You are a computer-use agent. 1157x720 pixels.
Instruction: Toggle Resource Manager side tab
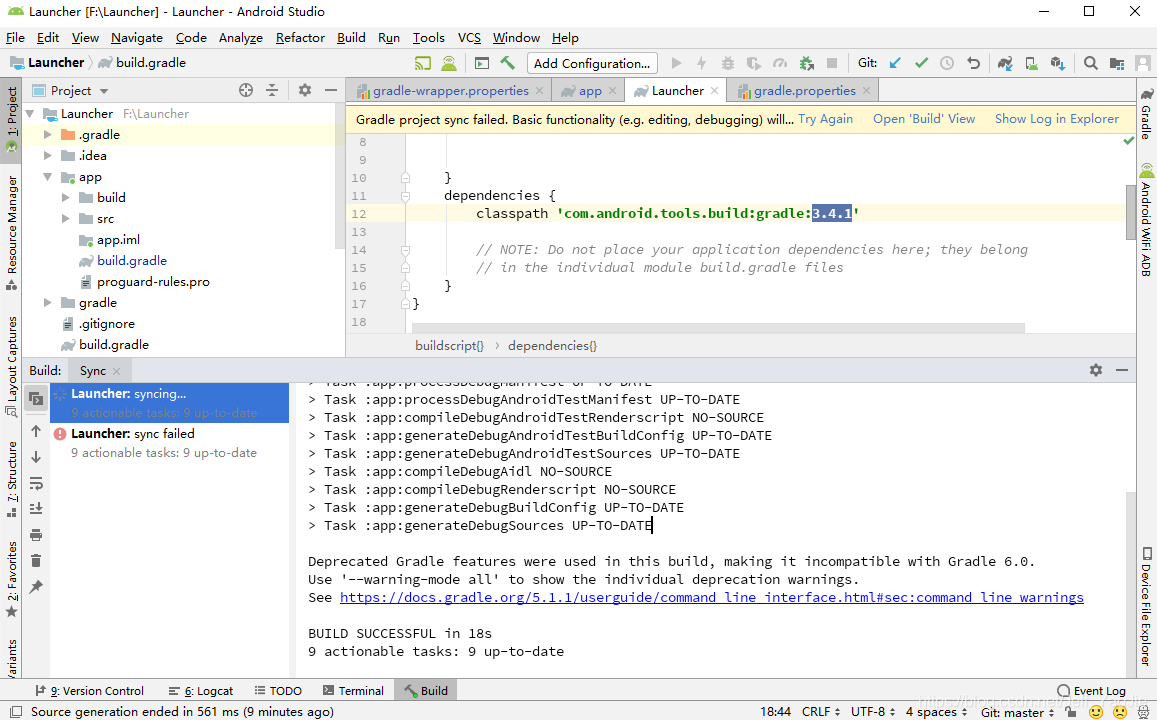pos(11,232)
